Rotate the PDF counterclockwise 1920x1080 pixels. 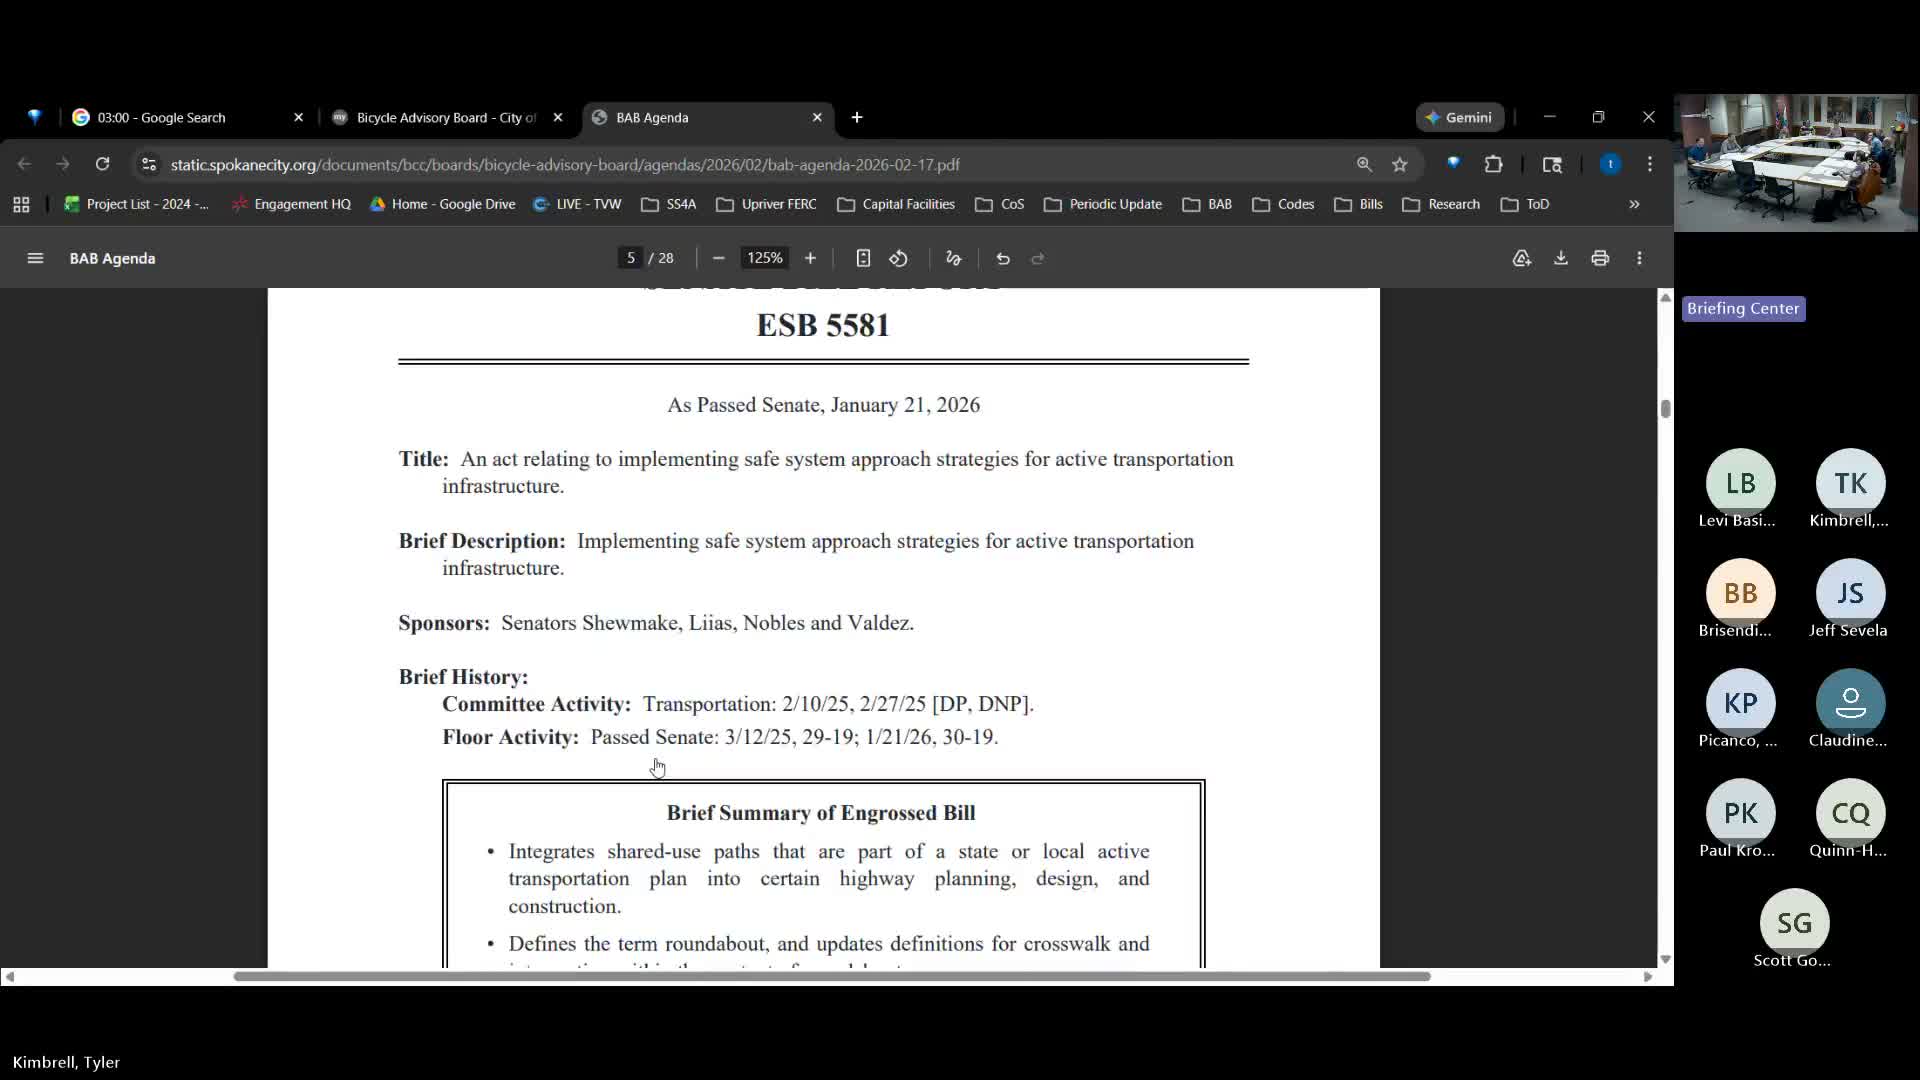pyautogui.click(x=898, y=258)
